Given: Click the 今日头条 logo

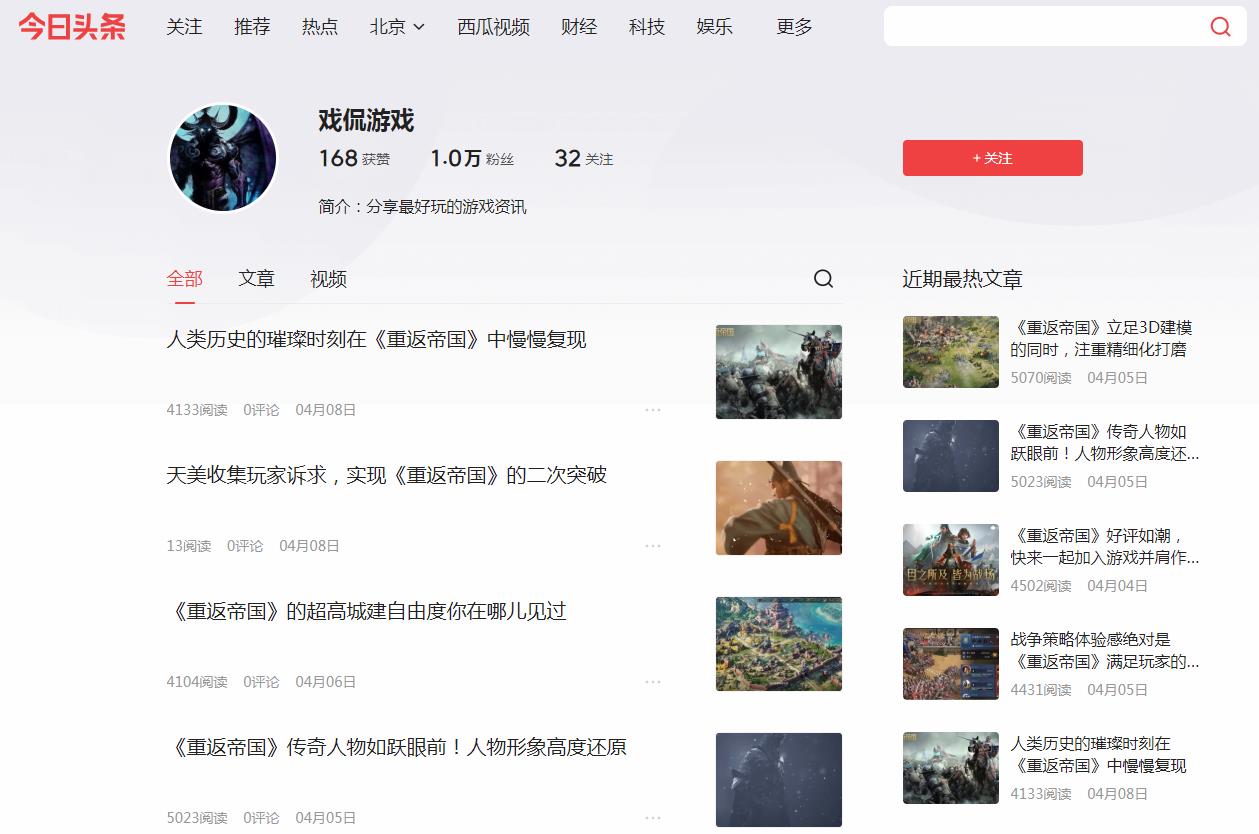Looking at the screenshot, I should coord(72,27).
